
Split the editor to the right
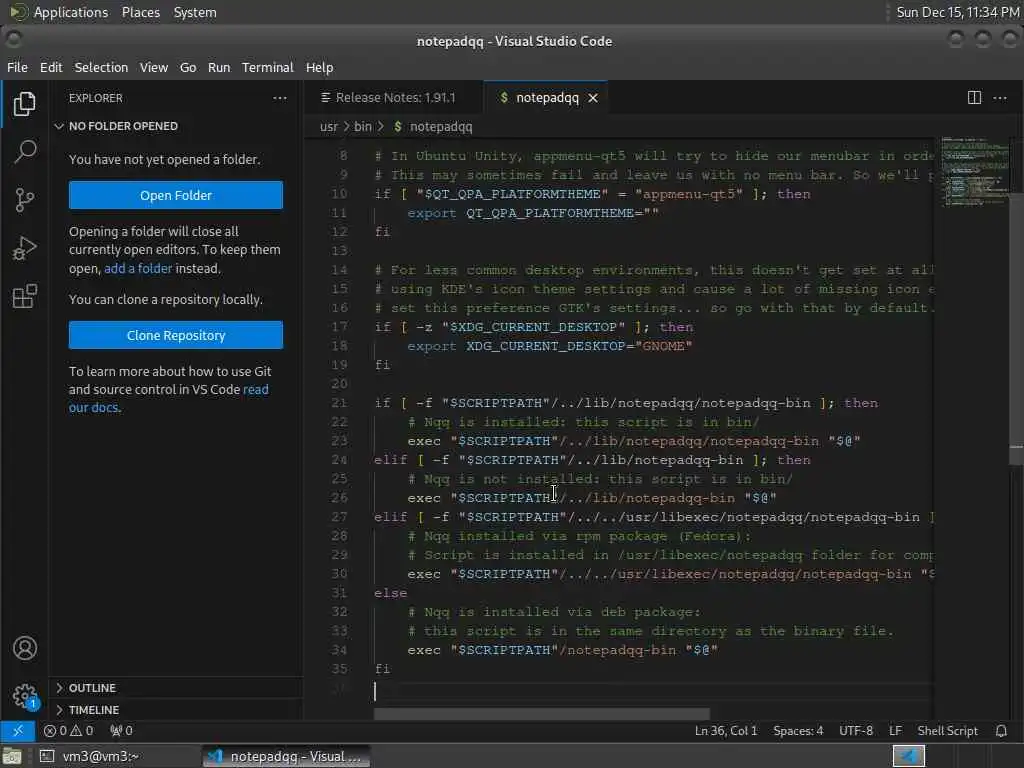click(974, 98)
